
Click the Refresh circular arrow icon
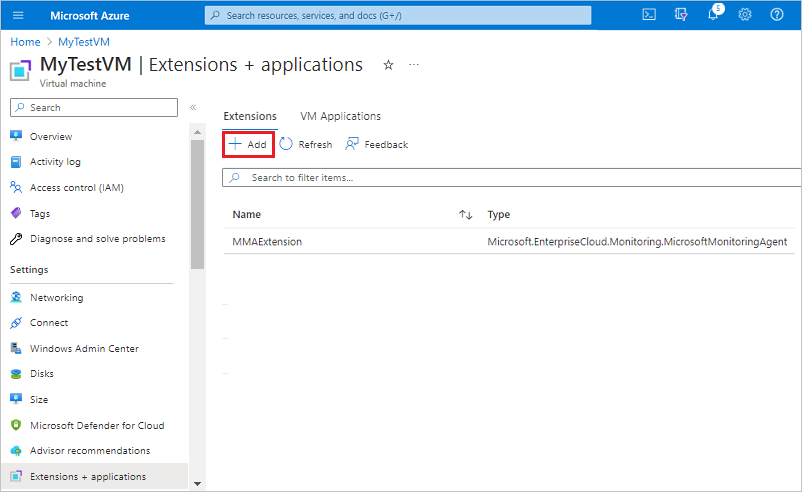tap(286, 144)
